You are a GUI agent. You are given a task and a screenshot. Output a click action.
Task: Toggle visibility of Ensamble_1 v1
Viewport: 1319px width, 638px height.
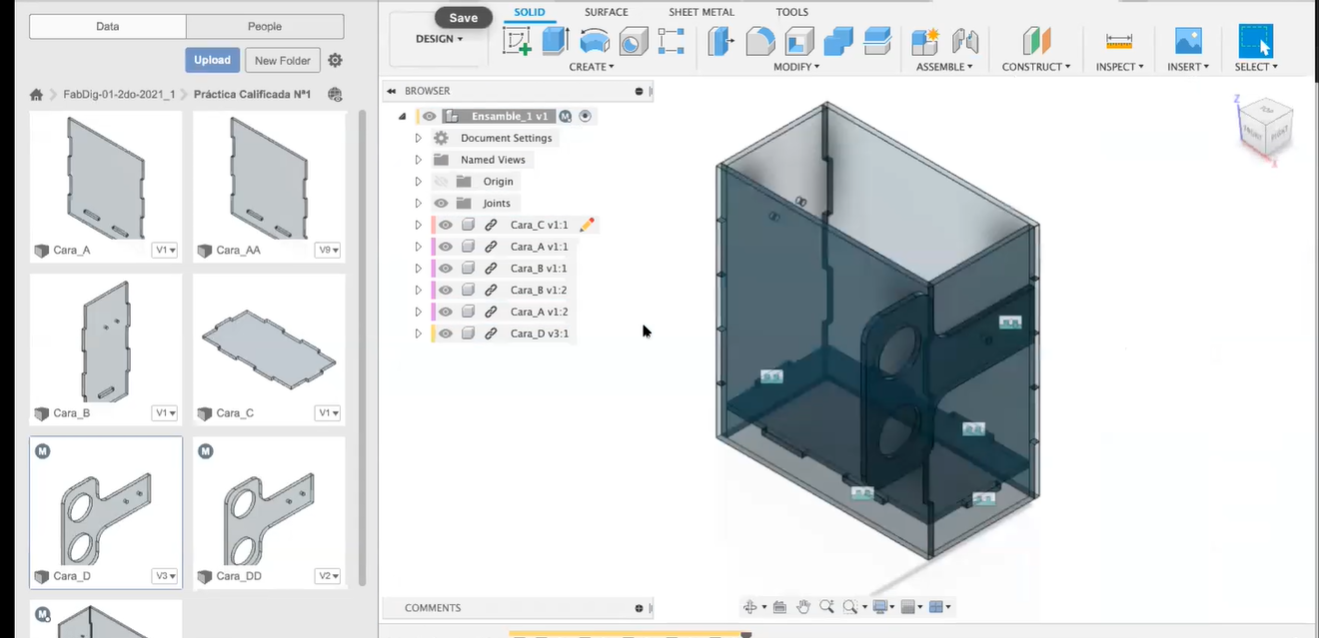[x=429, y=116]
